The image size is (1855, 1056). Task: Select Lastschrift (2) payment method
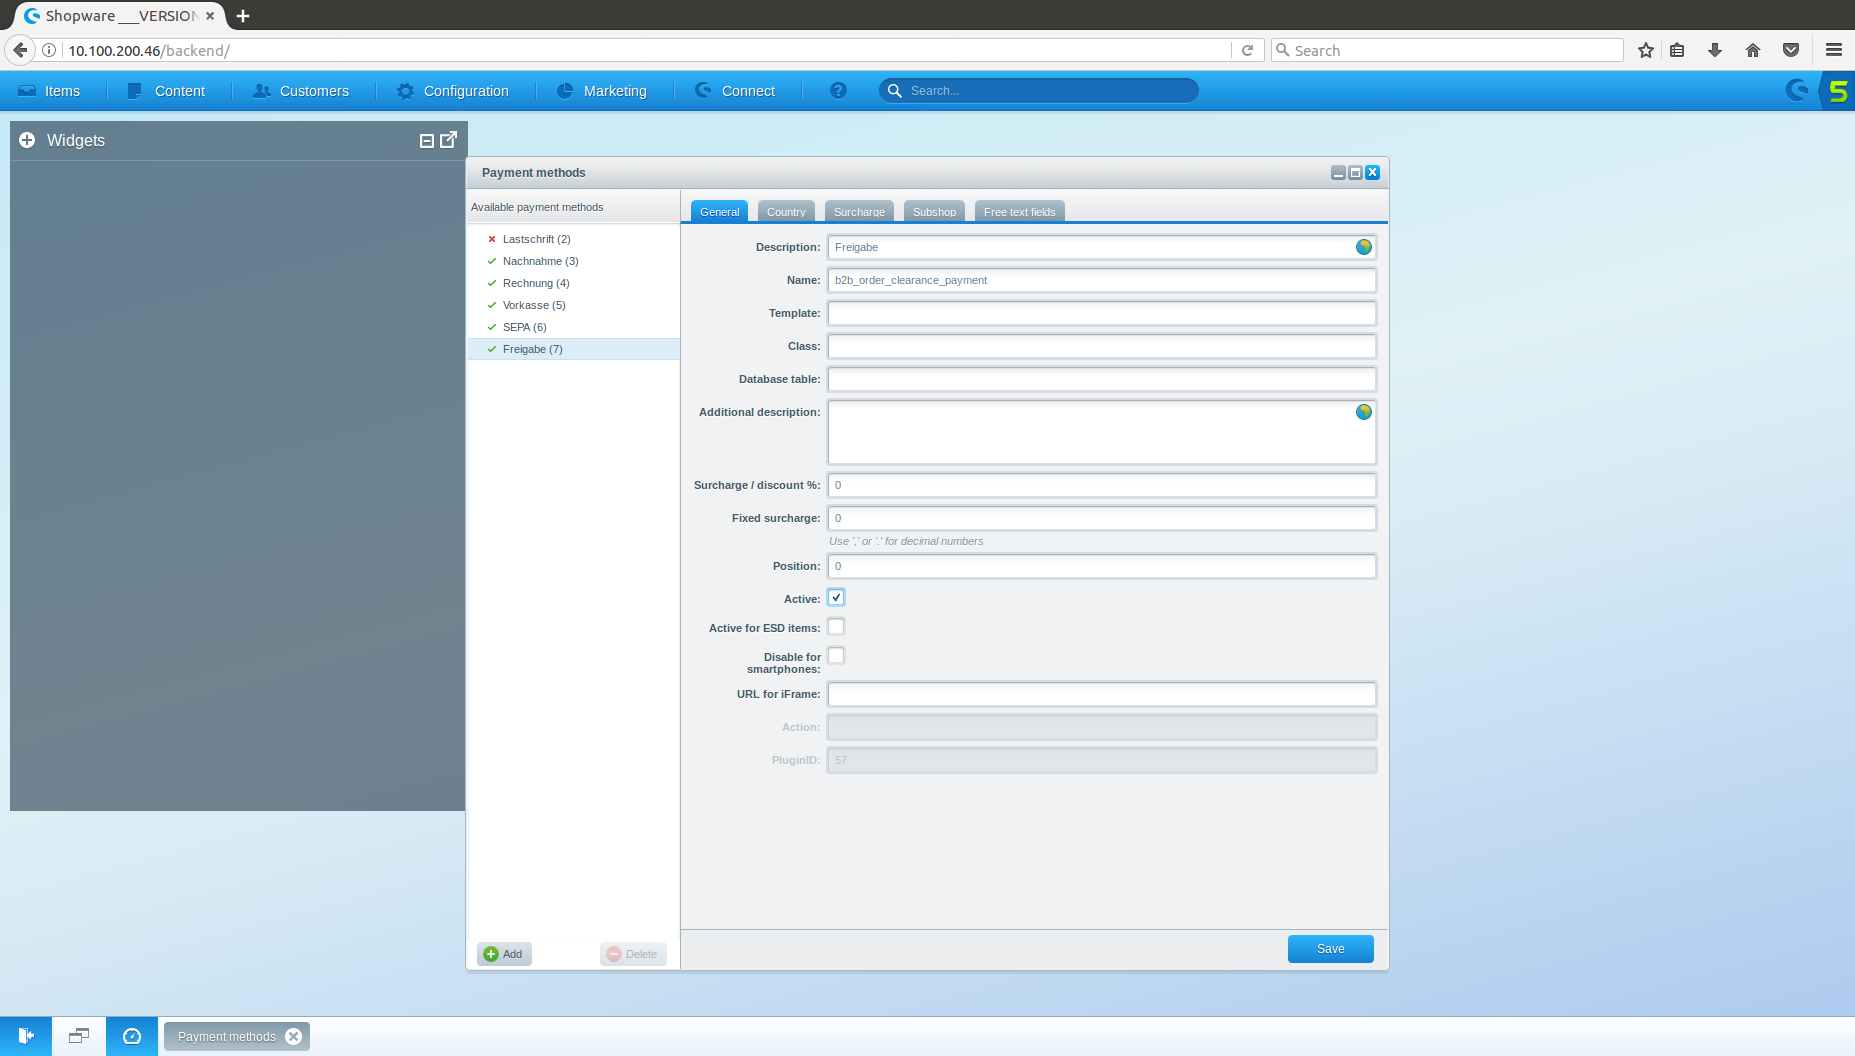(536, 239)
